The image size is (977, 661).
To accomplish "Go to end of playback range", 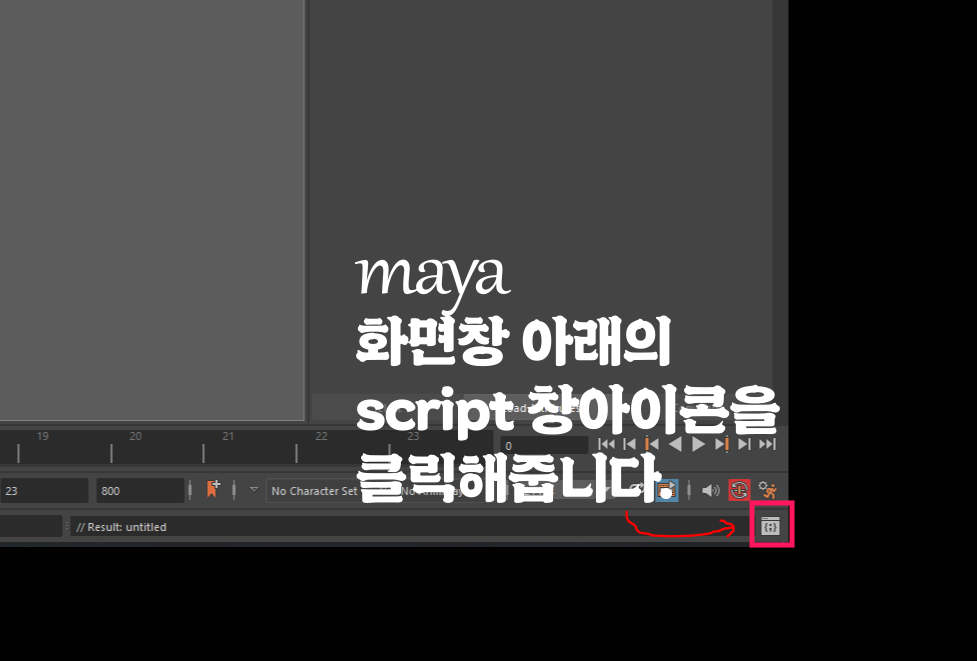I will [x=768, y=444].
